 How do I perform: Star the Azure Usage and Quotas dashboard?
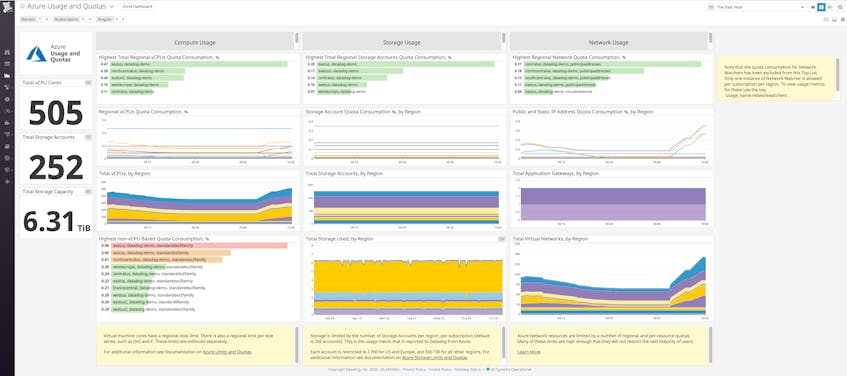[22, 6]
